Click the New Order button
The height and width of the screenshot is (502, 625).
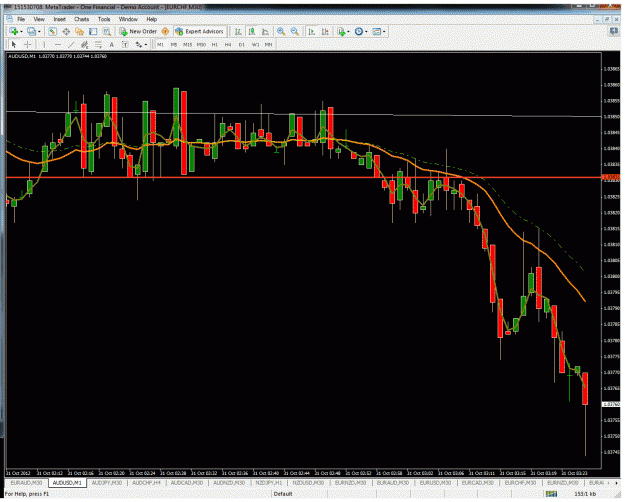(x=138, y=31)
